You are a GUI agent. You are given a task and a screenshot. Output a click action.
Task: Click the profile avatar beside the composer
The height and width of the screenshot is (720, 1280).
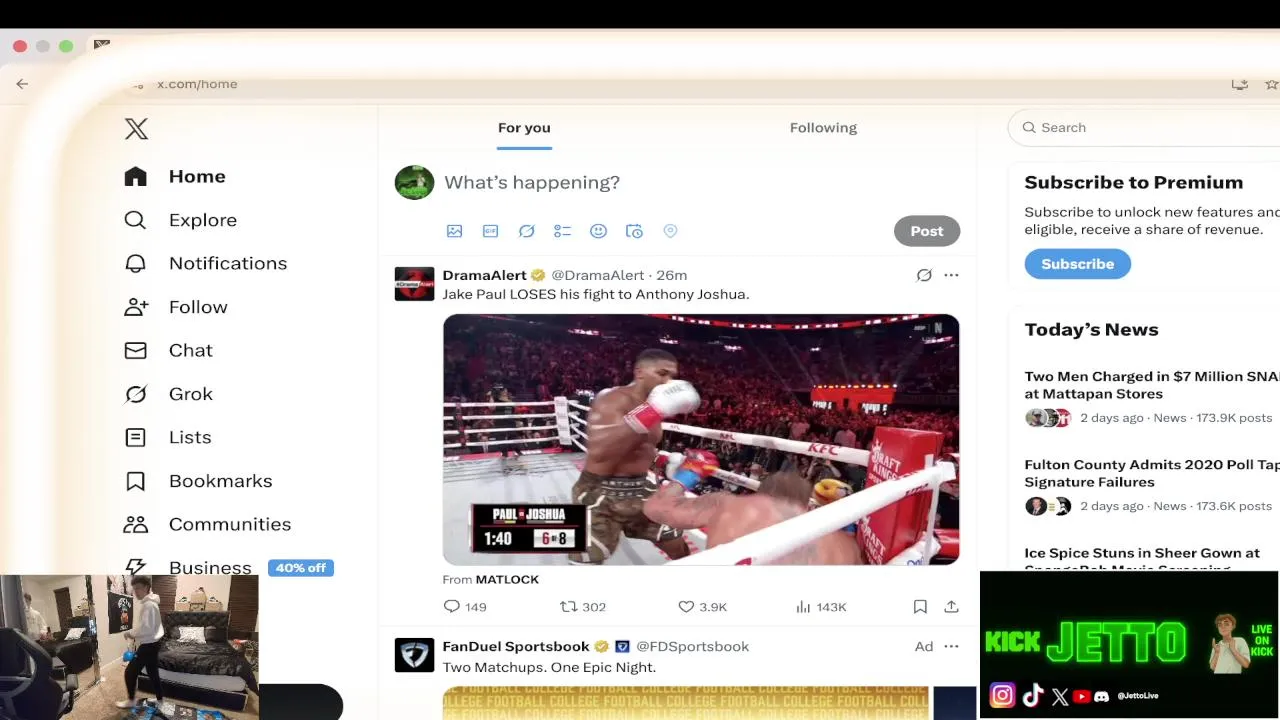click(414, 182)
